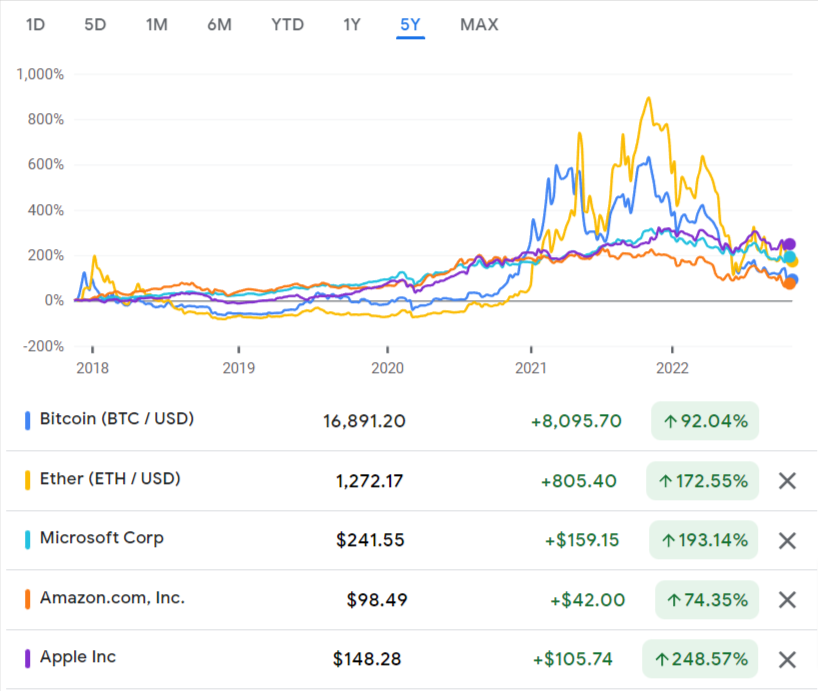Remove Apple Inc from the comparison
Viewport: 818px width, 691px height.
click(x=787, y=660)
